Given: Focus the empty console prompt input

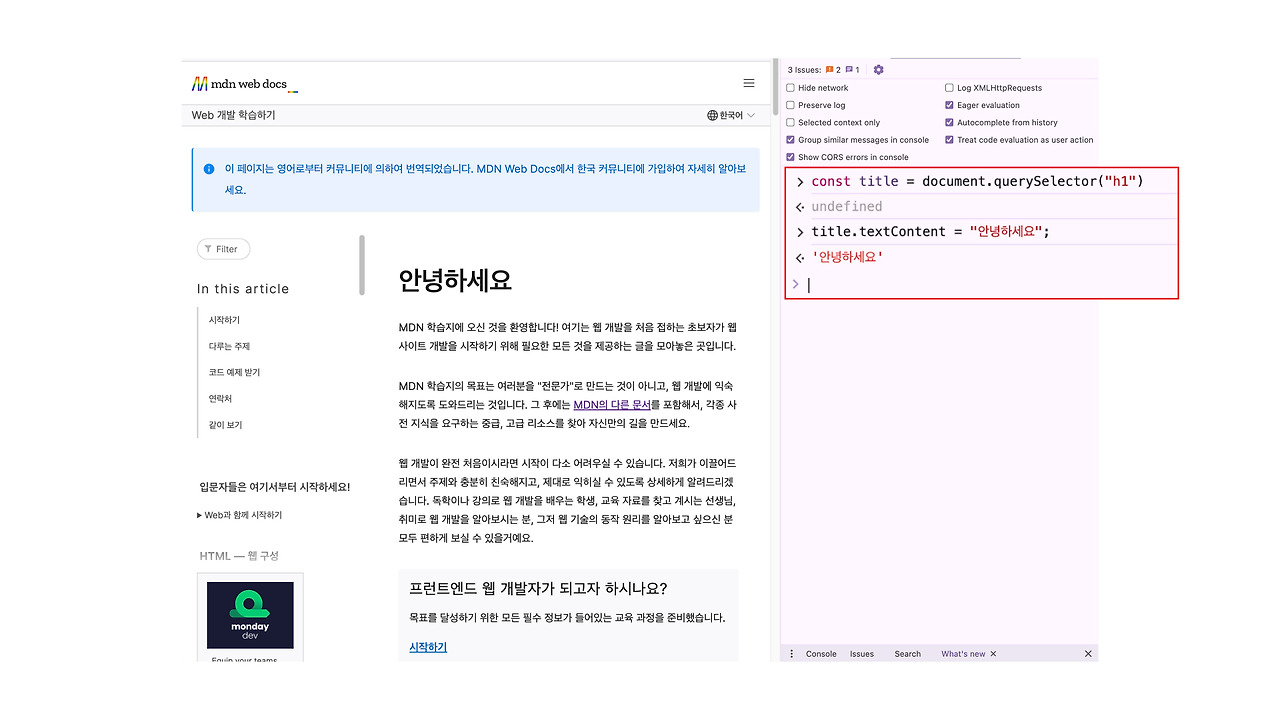Looking at the screenshot, I should [x=990, y=285].
